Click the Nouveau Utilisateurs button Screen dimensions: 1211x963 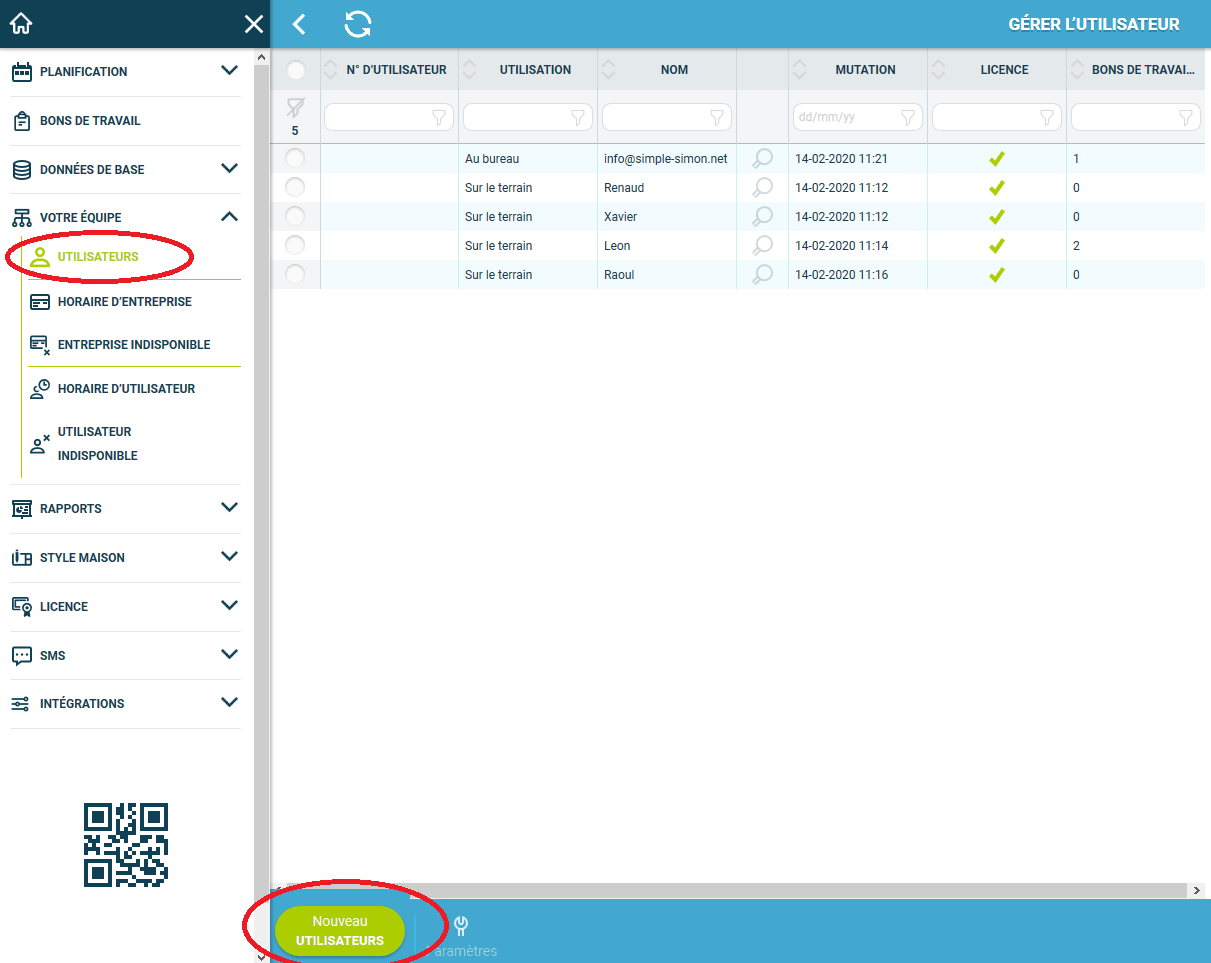[340, 931]
